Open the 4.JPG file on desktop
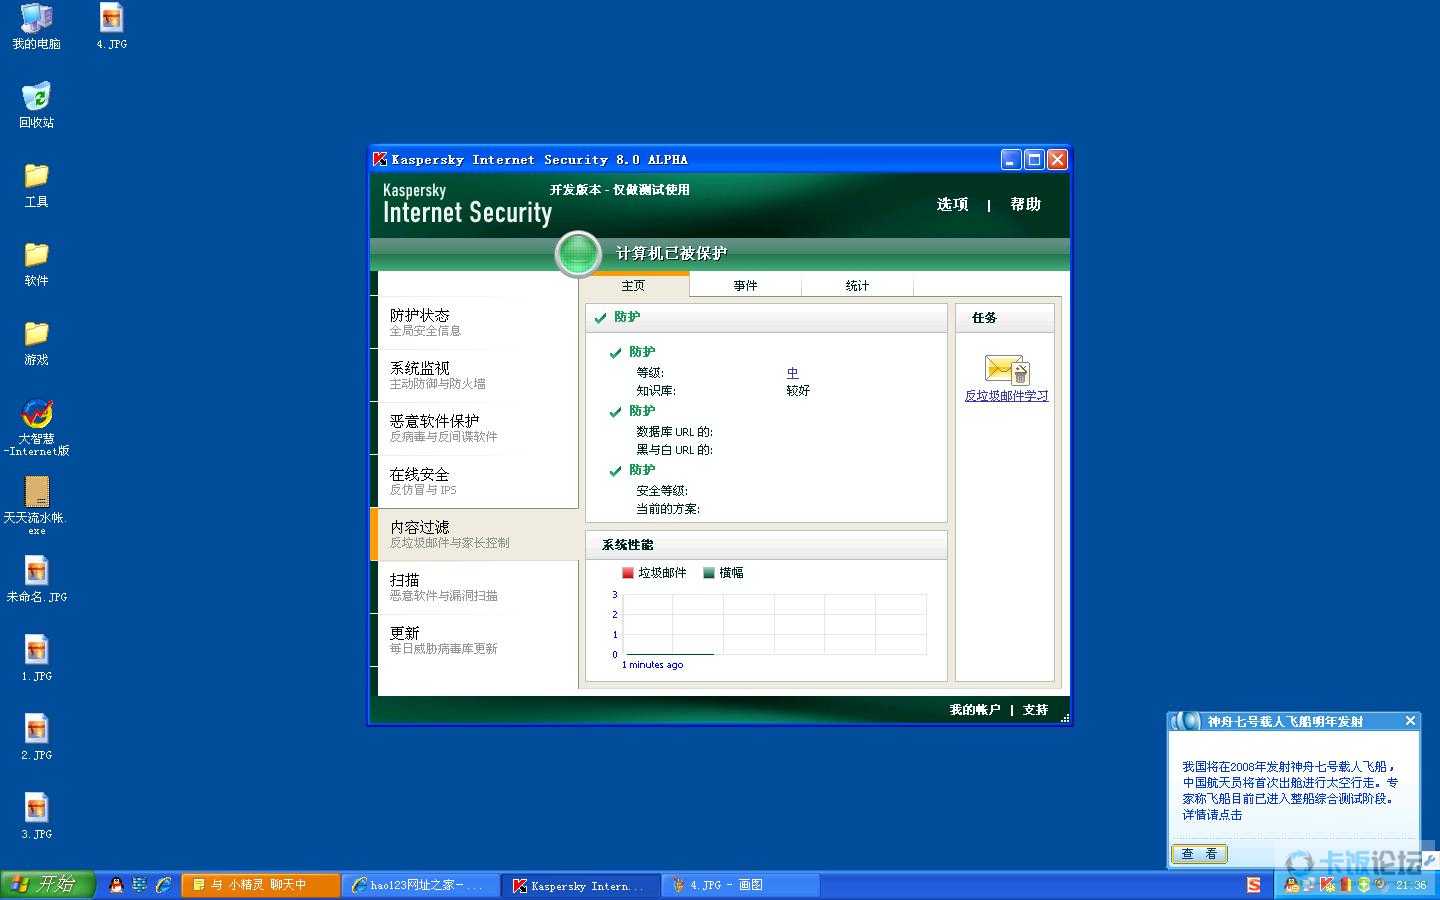 click(x=112, y=27)
